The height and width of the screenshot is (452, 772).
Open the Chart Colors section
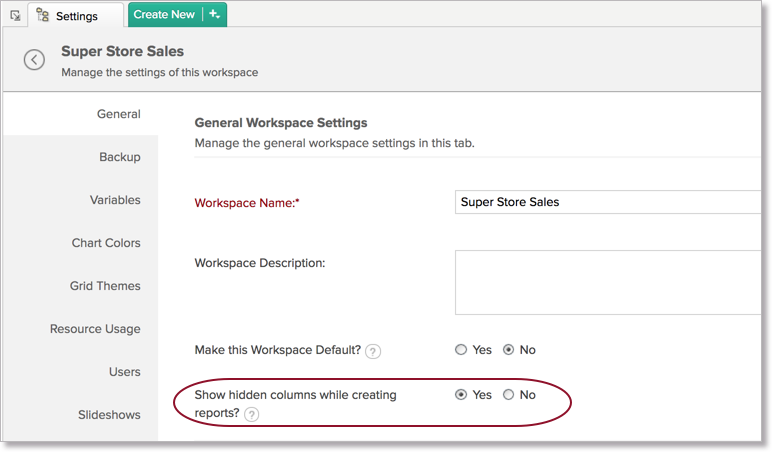(106, 243)
